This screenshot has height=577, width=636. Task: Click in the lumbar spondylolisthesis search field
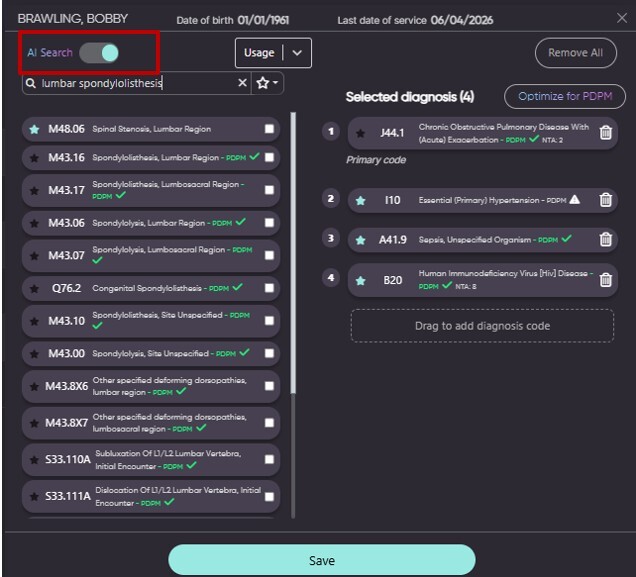coord(138,83)
